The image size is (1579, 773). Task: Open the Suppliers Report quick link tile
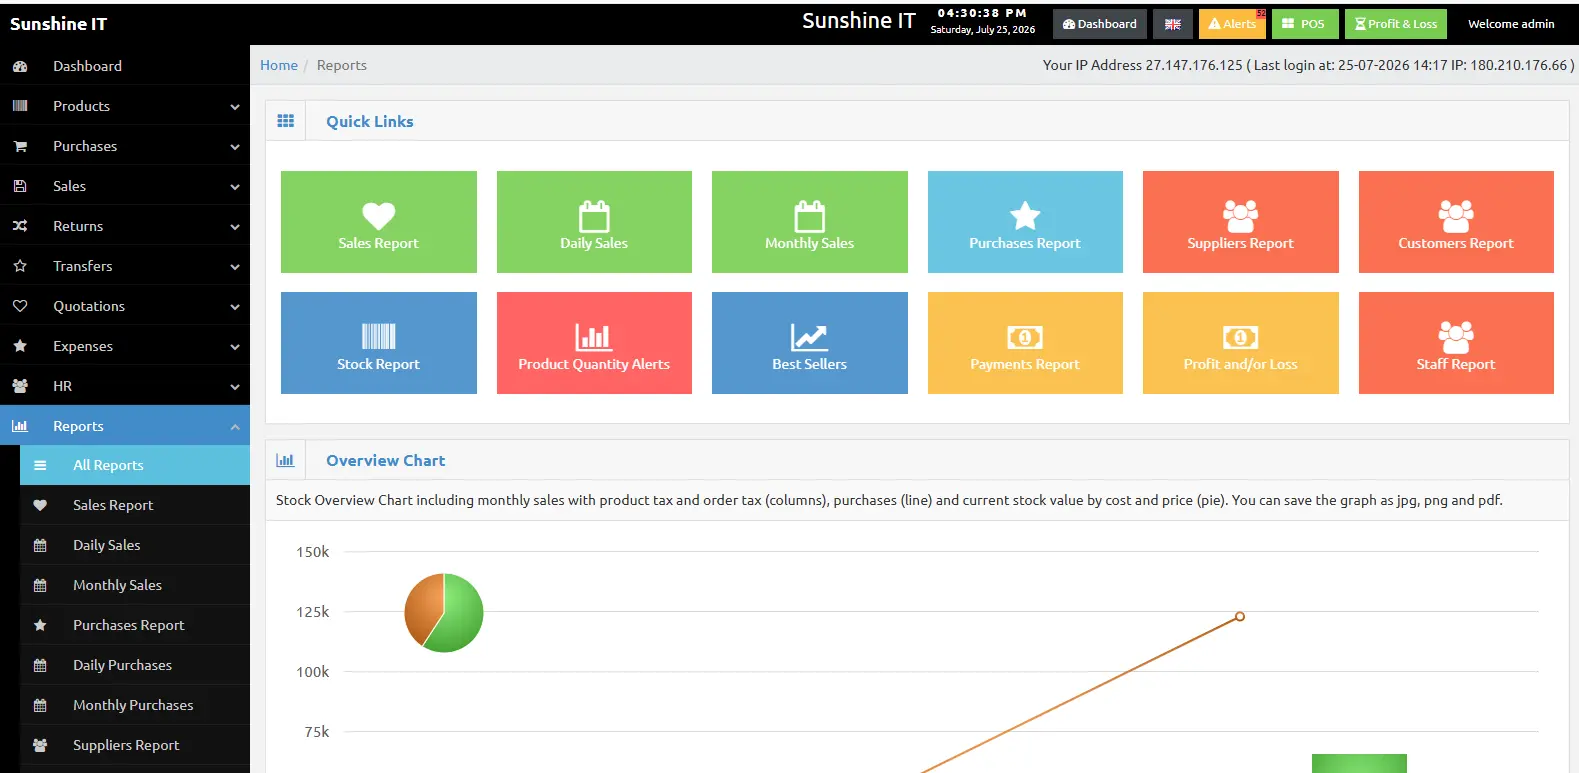[x=1241, y=222]
